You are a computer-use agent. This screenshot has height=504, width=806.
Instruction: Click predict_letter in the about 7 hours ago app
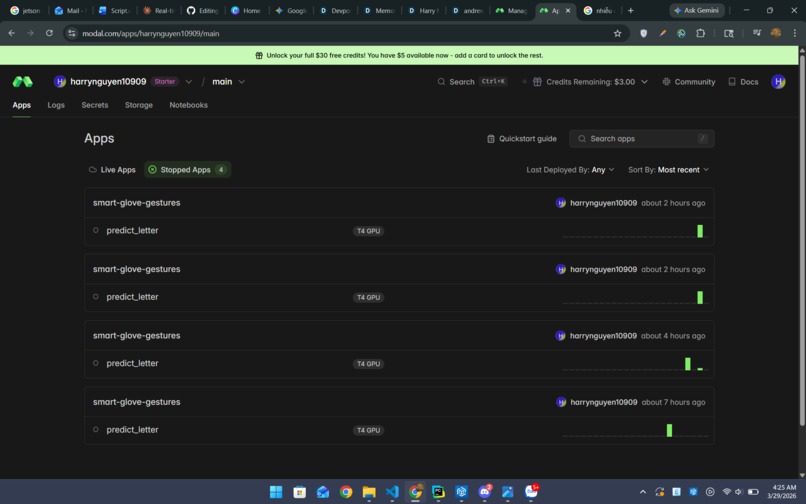tap(132, 429)
